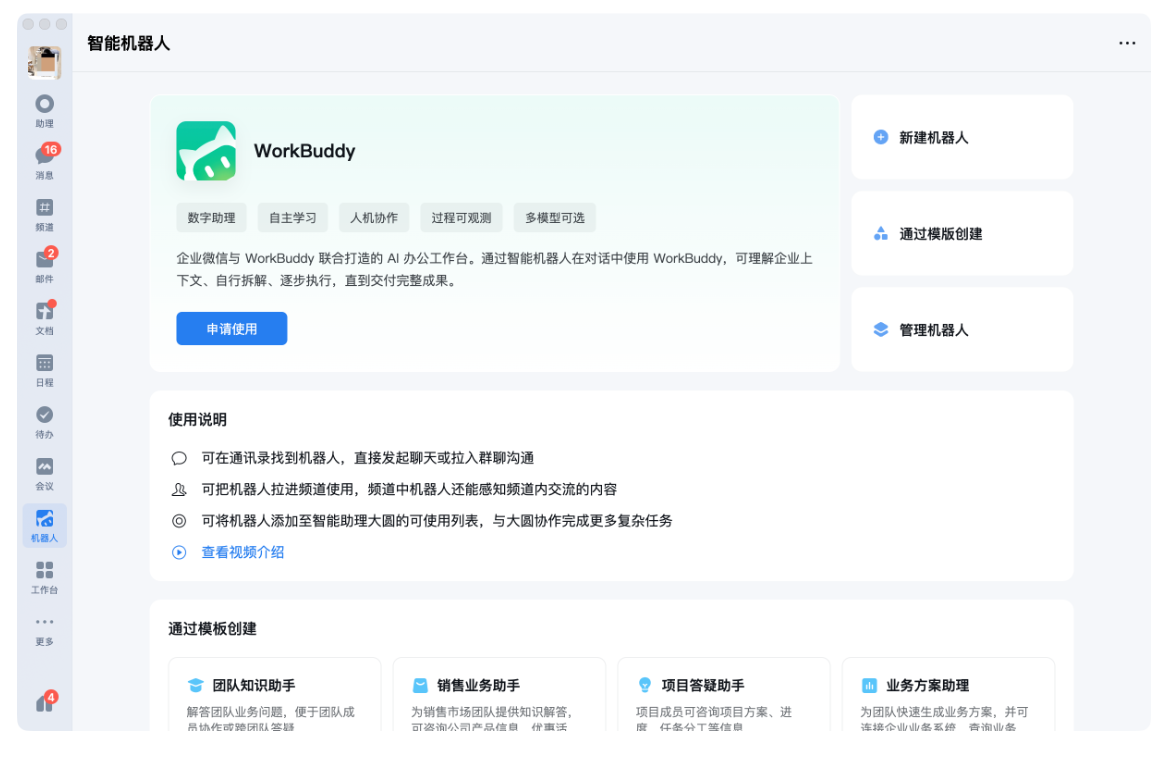Open the top-right three-dot menu
The height and width of the screenshot is (761, 1163).
tap(1127, 43)
